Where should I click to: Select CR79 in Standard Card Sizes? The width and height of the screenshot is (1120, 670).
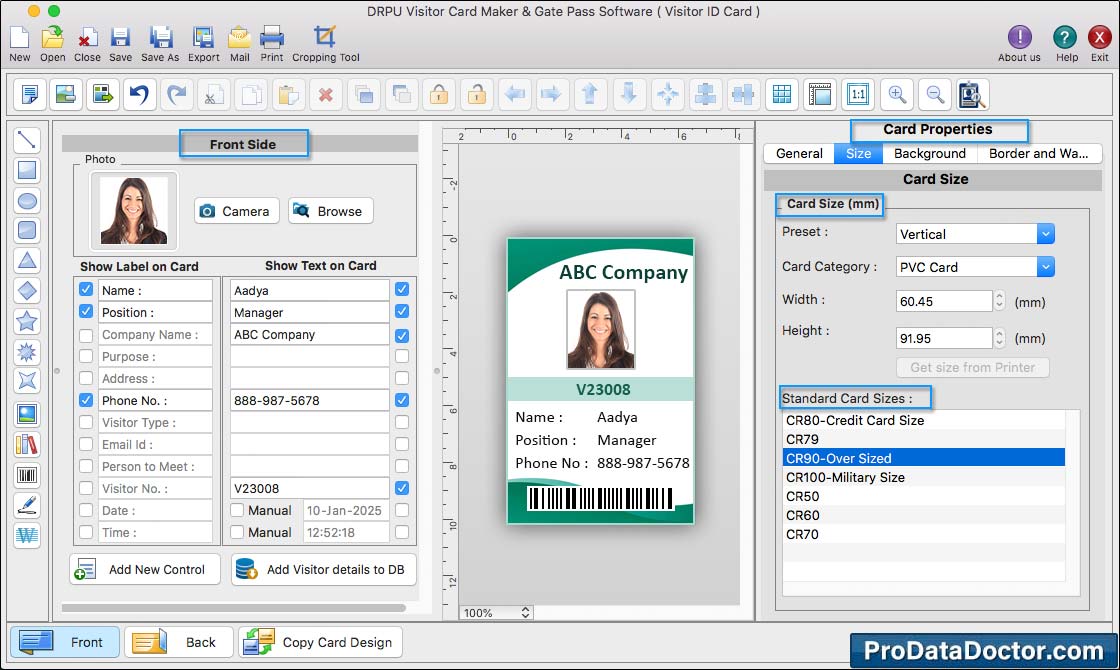924,439
